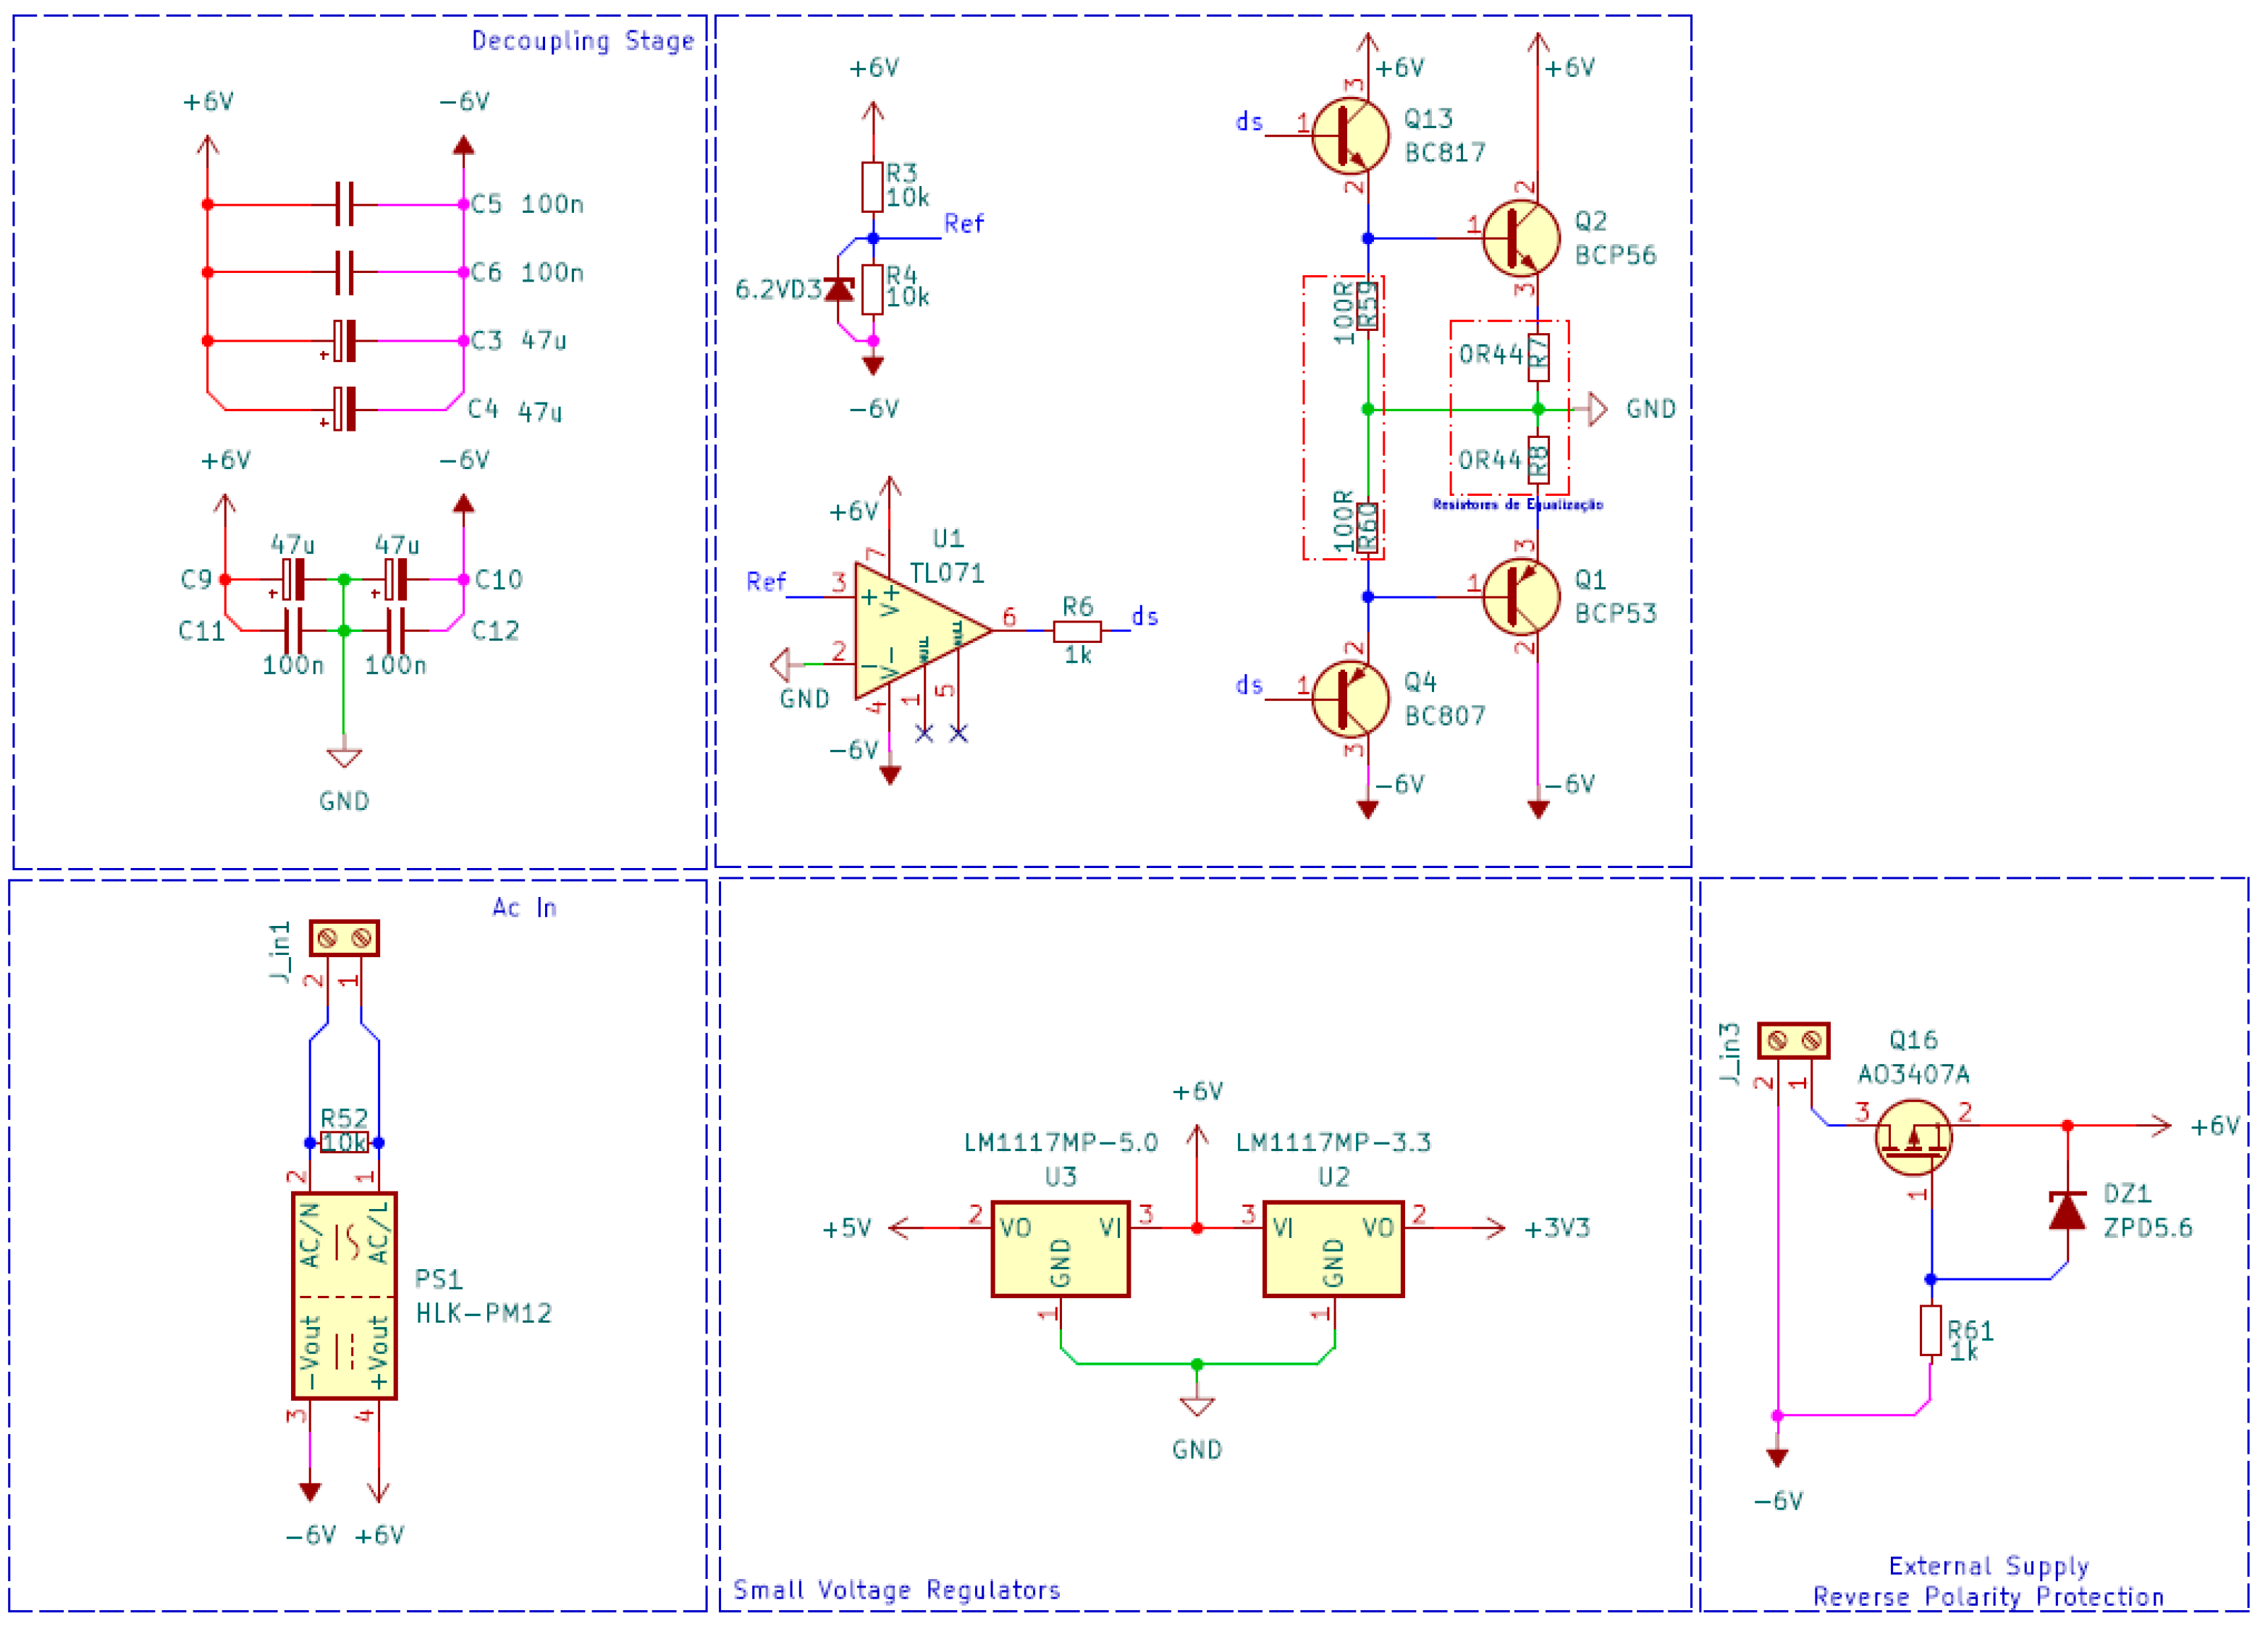Click the Small Voltage Regulators label
Viewport: 2268px width, 1626px height.
[x=896, y=1590]
